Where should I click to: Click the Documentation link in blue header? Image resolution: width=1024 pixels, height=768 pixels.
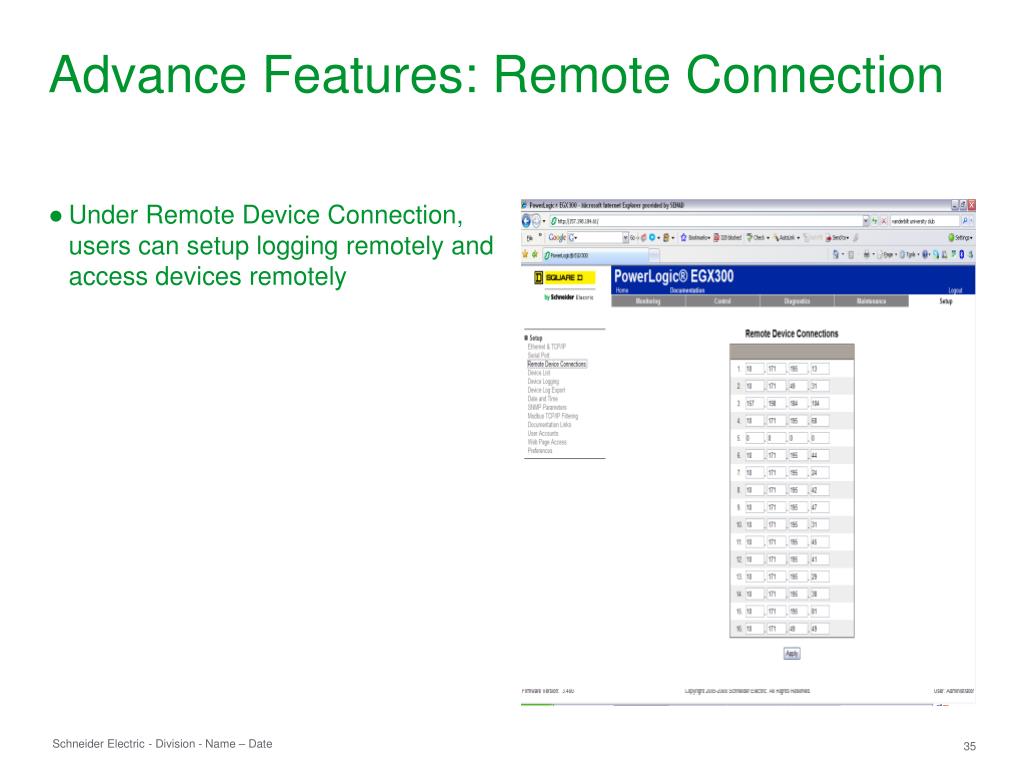click(x=687, y=291)
